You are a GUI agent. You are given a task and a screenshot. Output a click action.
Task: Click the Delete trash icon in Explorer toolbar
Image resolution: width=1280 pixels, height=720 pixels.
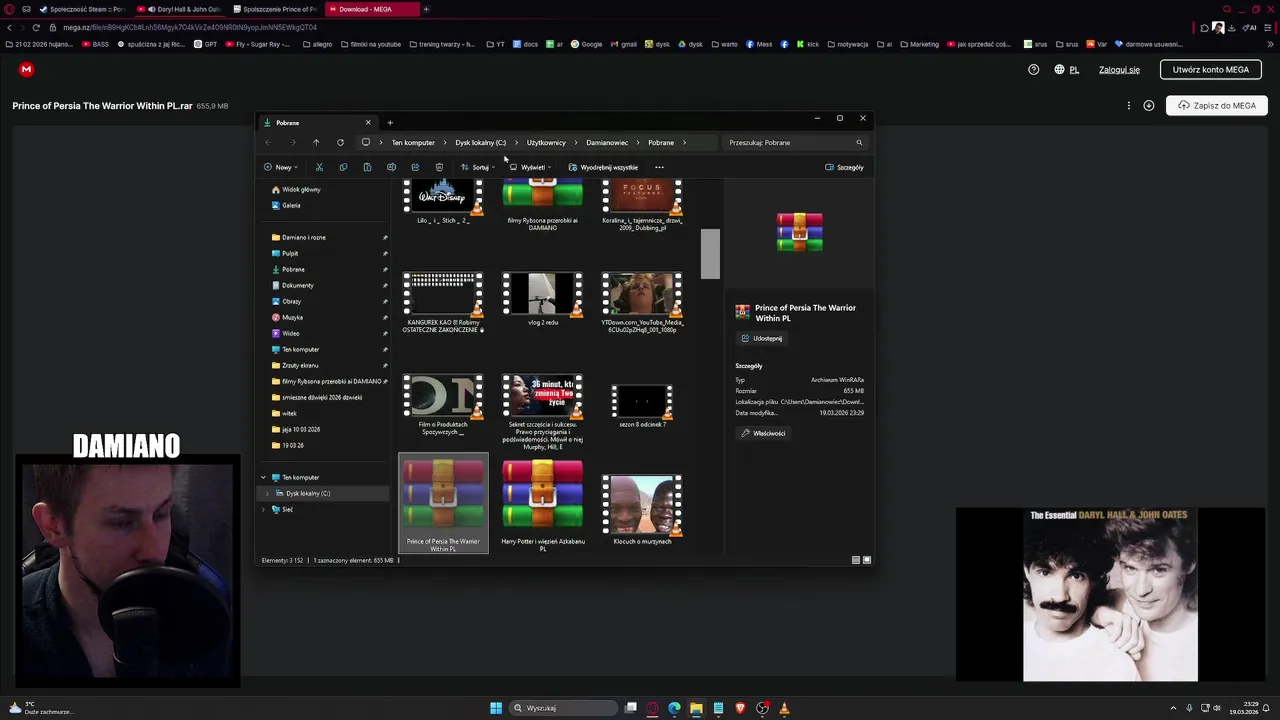coord(439,167)
